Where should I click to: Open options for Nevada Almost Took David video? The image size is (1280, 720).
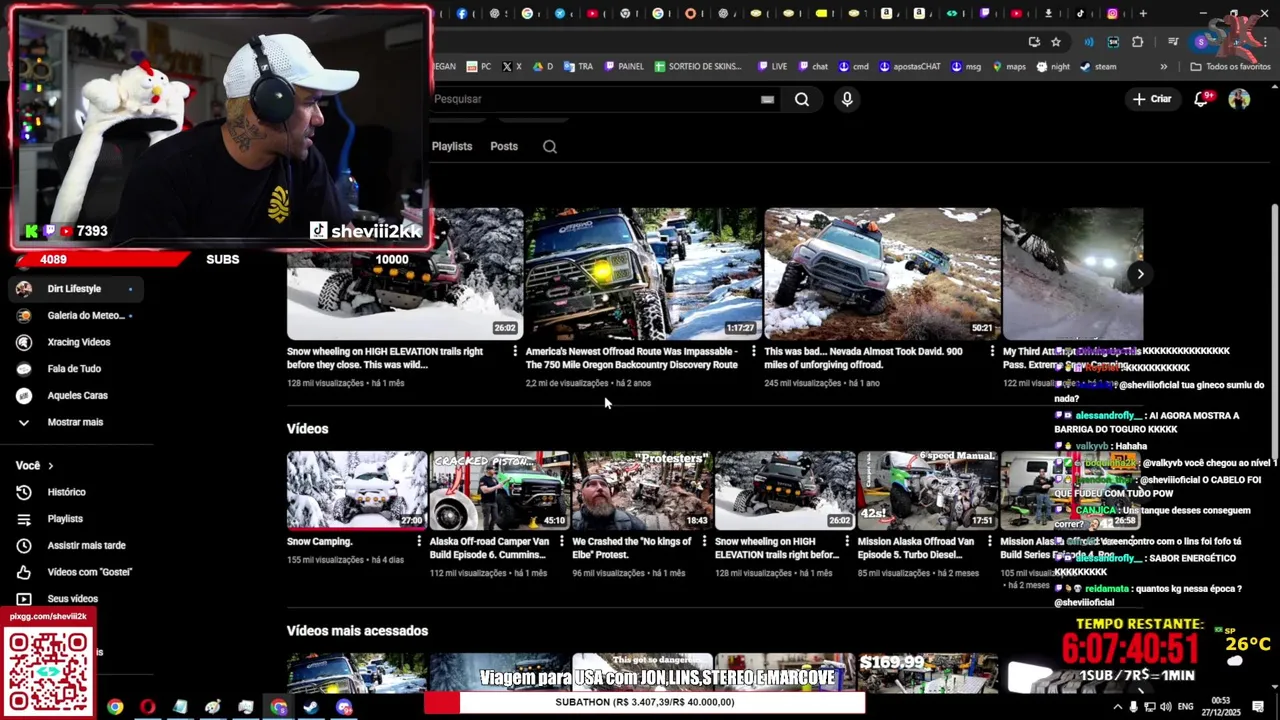992,351
